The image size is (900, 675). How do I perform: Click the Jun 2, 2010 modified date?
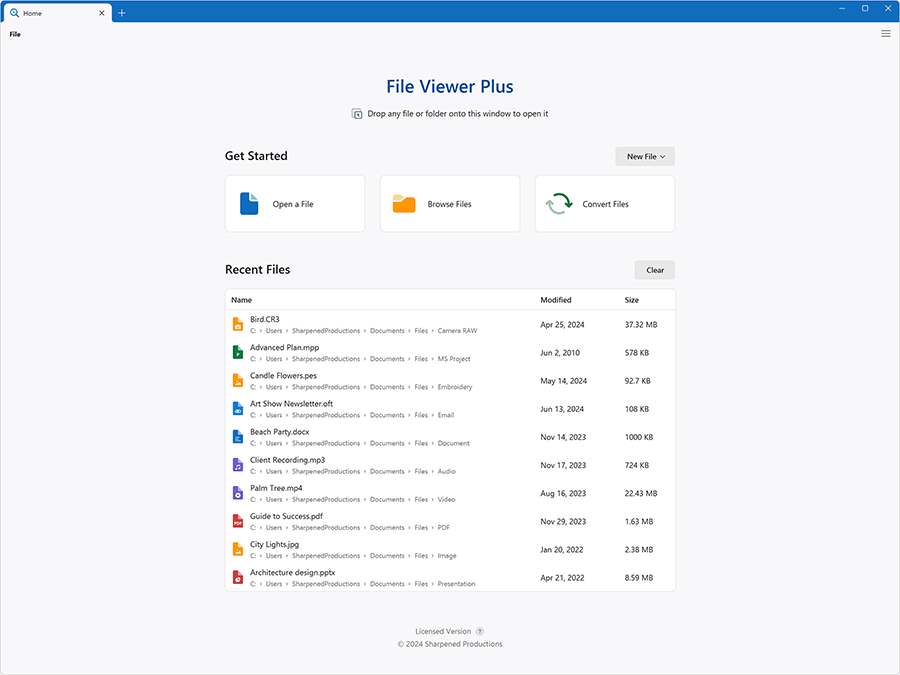(560, 353)
